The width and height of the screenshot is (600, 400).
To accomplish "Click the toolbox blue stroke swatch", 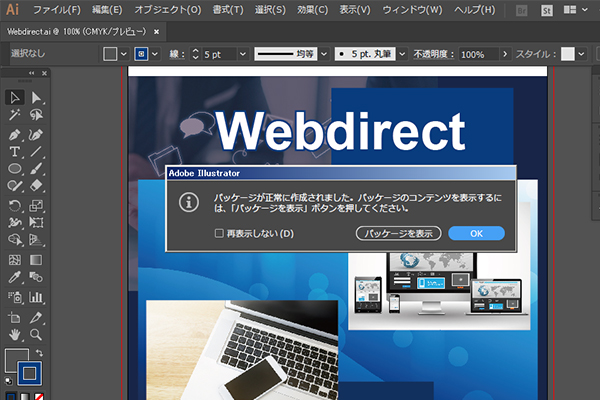I will coord(29,373).
